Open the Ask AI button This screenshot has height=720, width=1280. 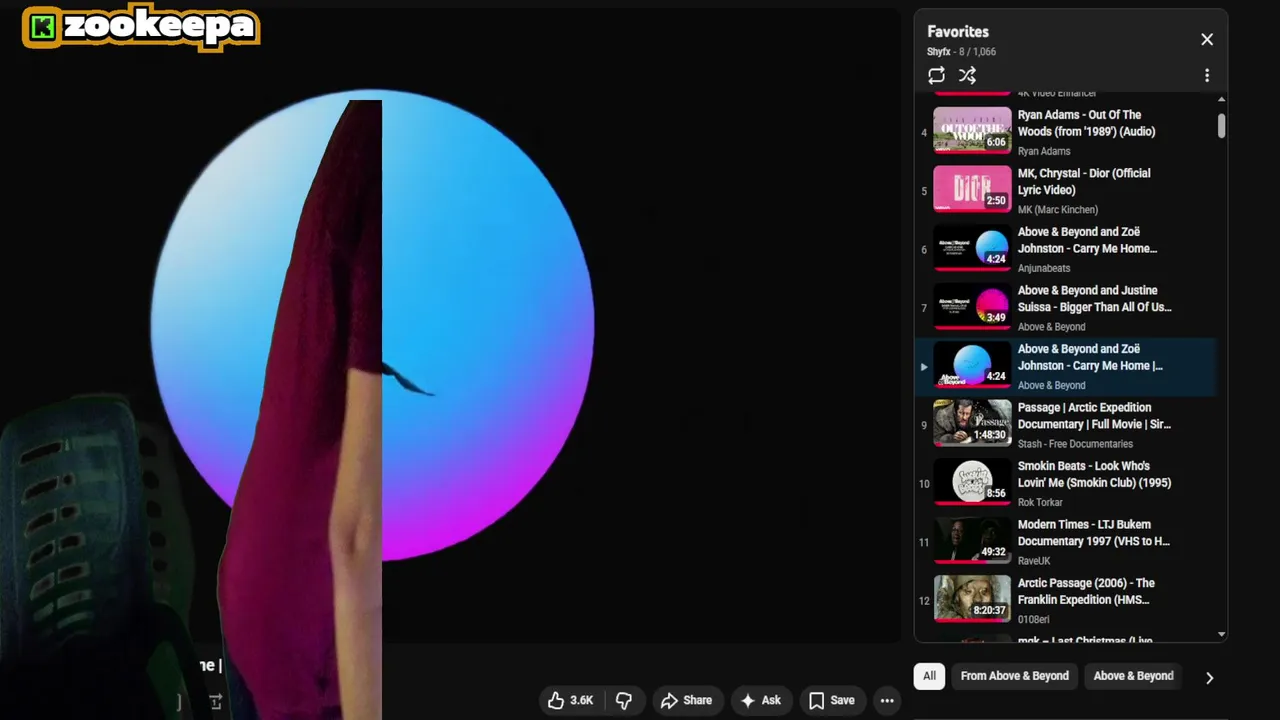[x=760, y=700]
